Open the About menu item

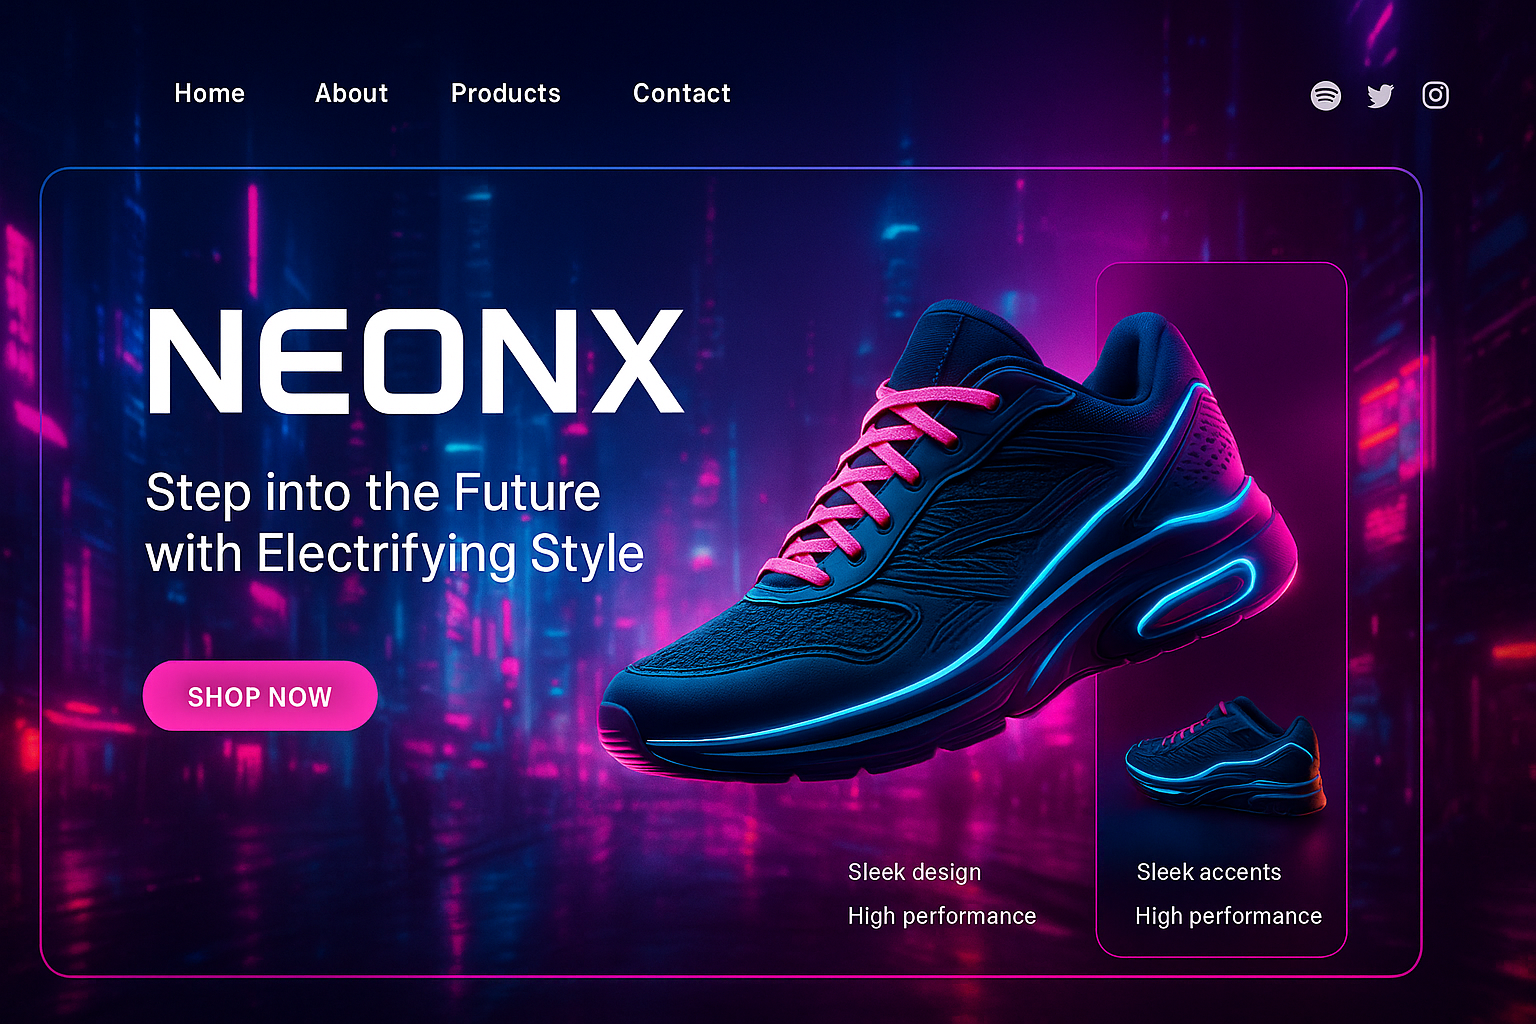click(352, 93)
